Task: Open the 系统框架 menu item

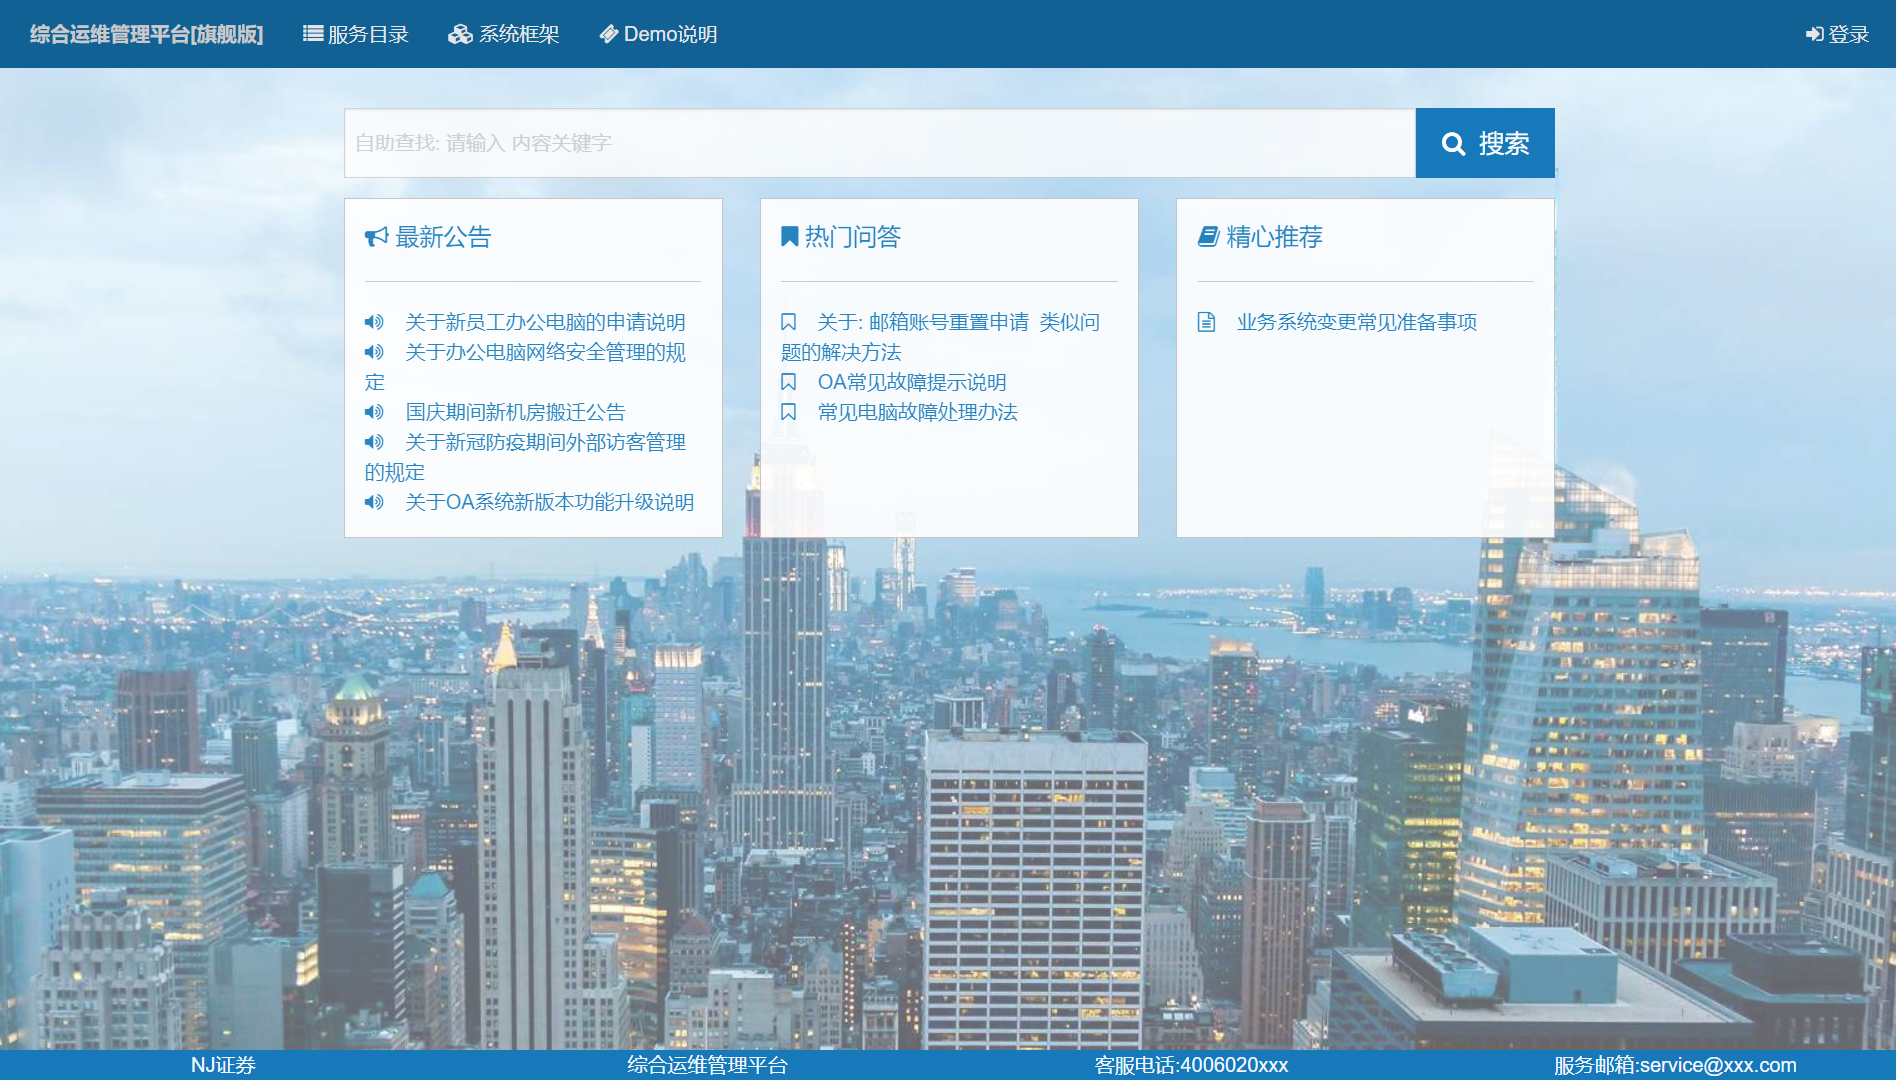Action: coord(504,34)
